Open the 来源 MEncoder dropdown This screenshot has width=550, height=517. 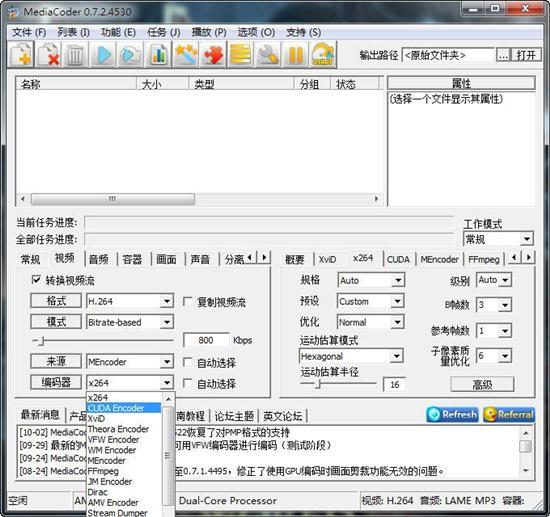167,362
